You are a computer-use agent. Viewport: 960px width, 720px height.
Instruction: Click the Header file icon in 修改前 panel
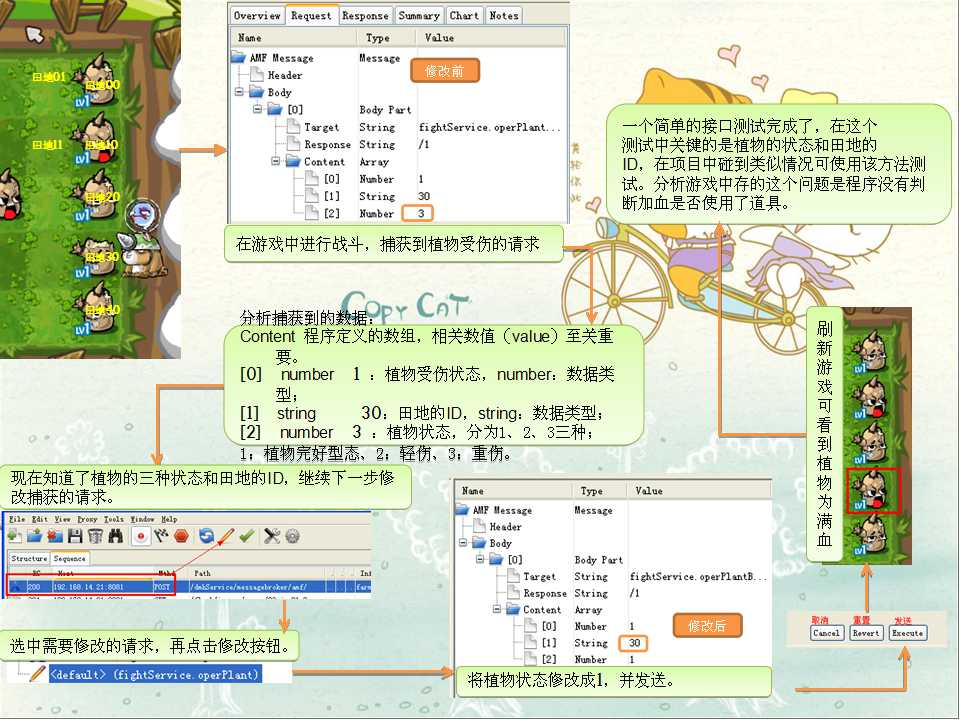click(257, 75)
